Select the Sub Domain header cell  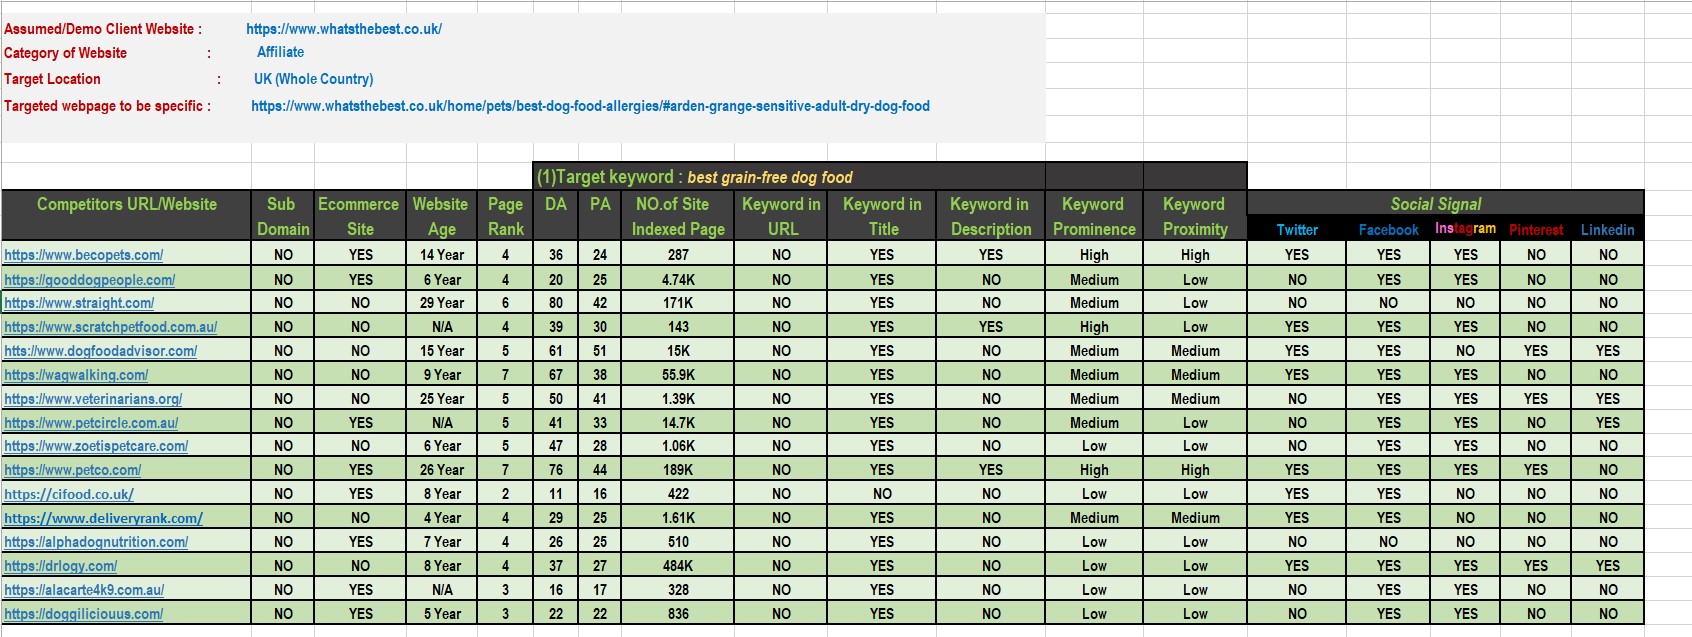[x=283, y=216]
